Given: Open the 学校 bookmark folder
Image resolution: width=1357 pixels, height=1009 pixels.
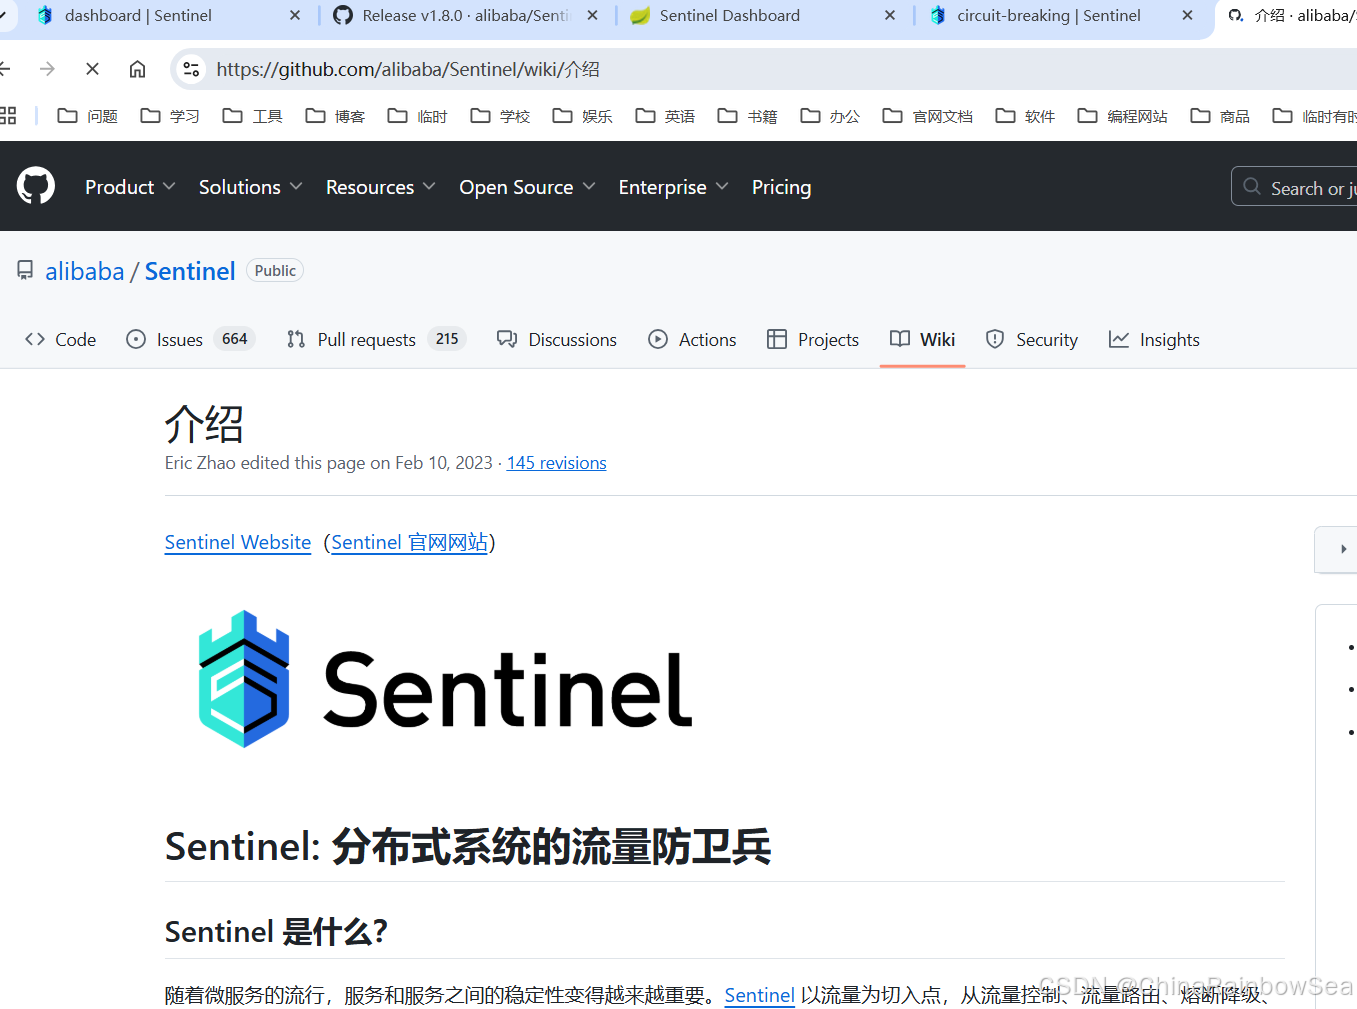Looking at the screenshot, I should coord(500,116).
